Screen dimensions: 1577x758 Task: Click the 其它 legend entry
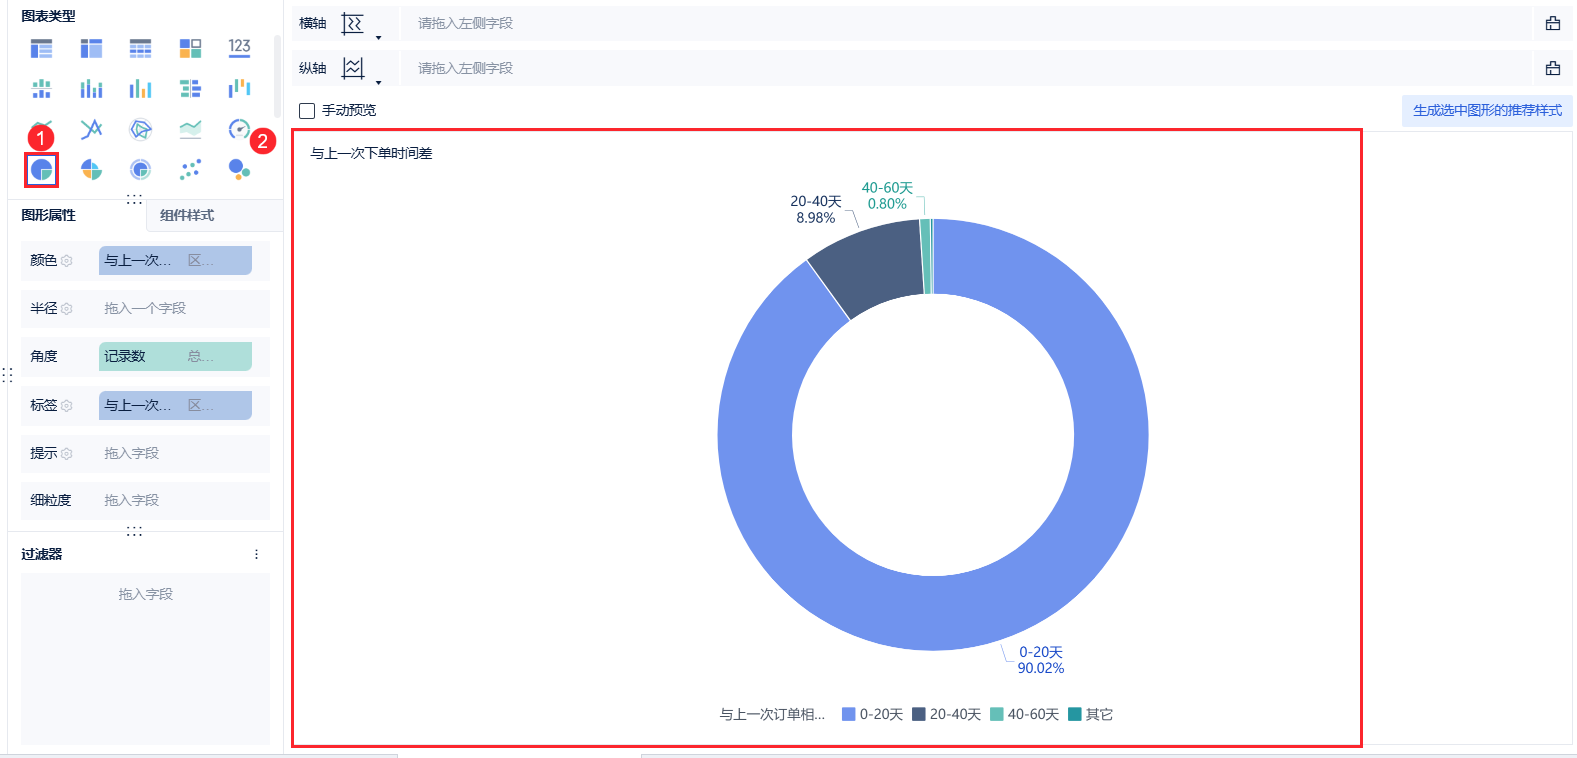(x=1091, y=714)
